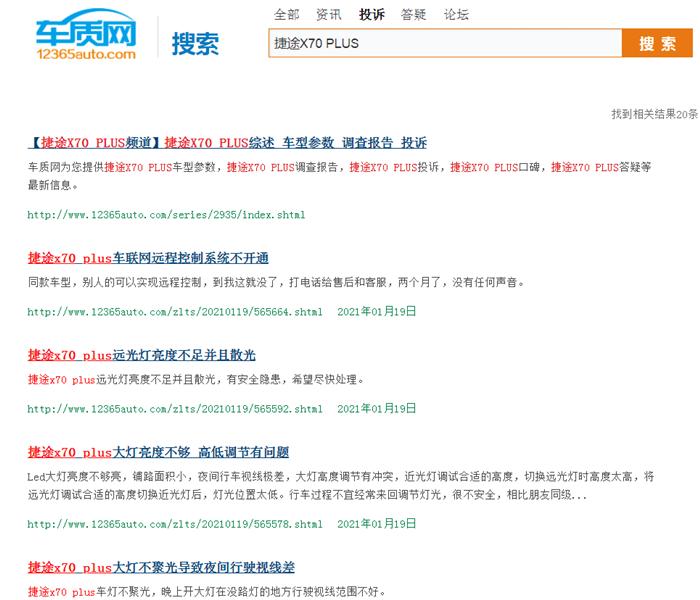Go to the 答疑 tab
This screenshot has height=600, width=700.
pyautogui.click(x=413, y=15)
